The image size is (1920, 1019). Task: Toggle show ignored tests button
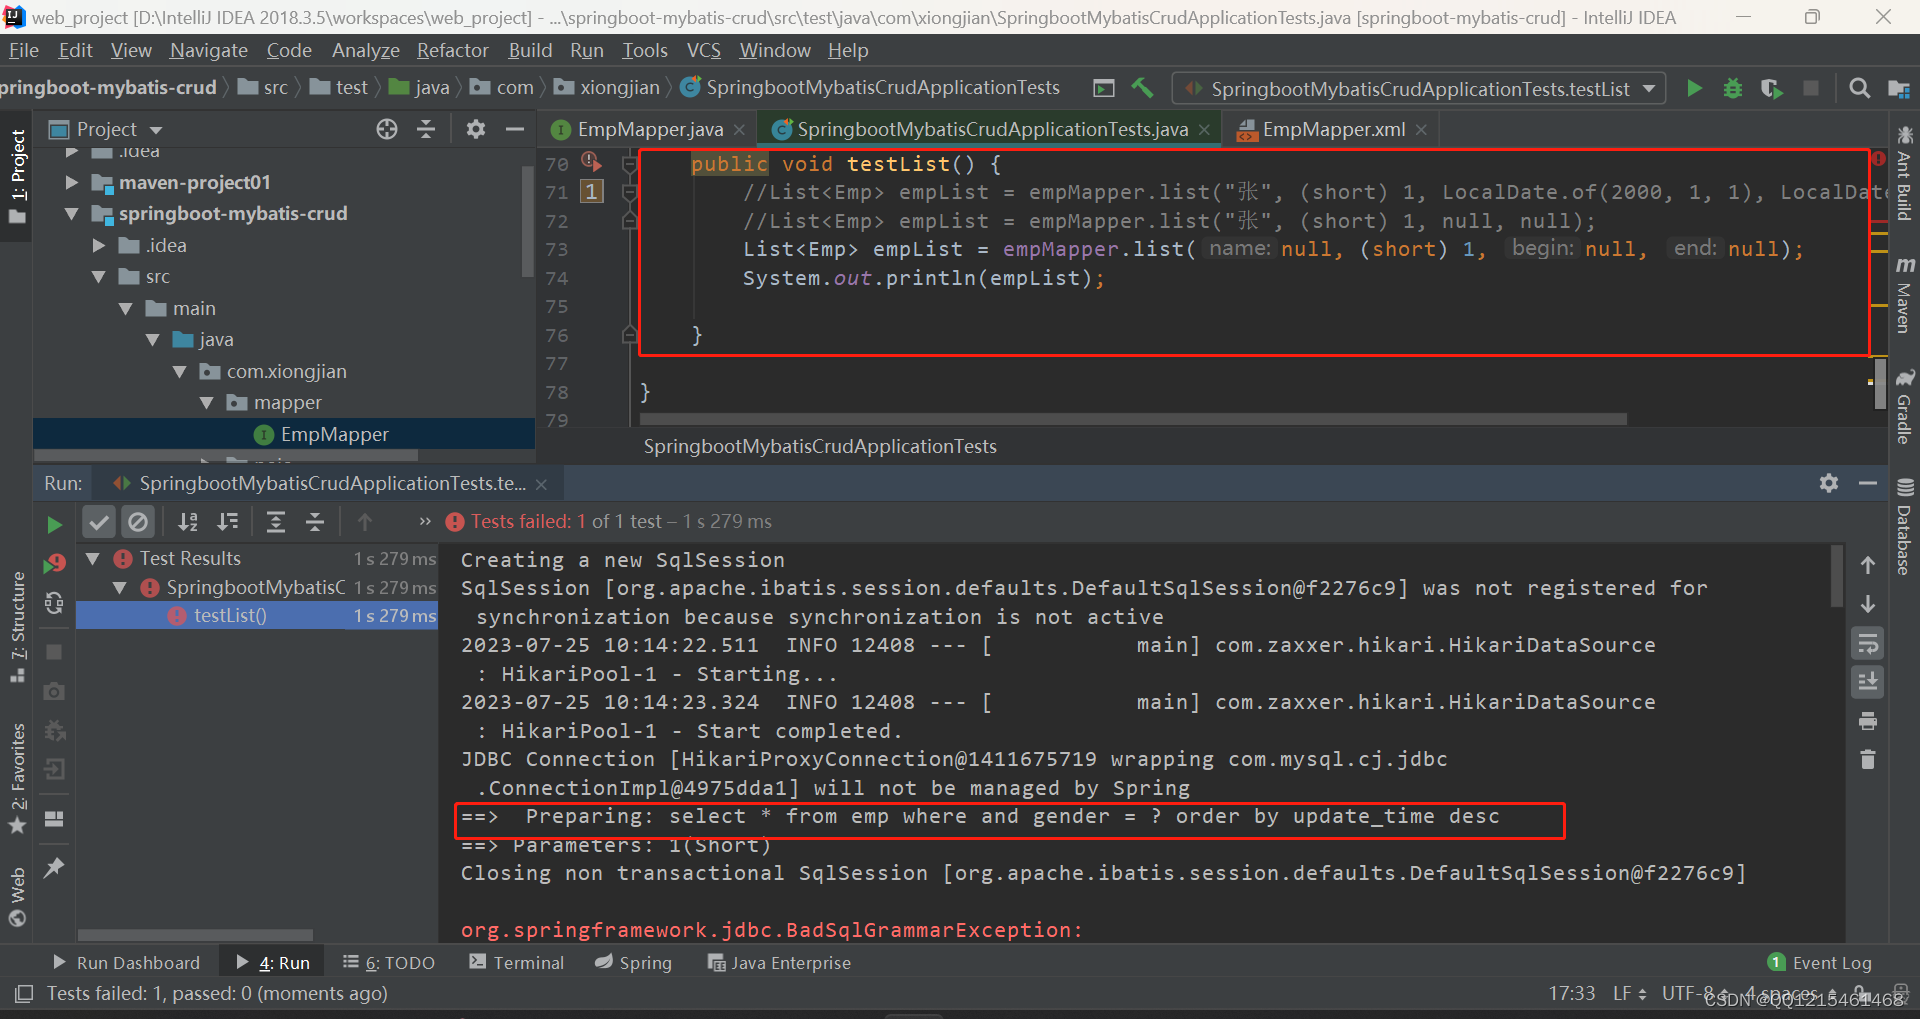point(138,521)
